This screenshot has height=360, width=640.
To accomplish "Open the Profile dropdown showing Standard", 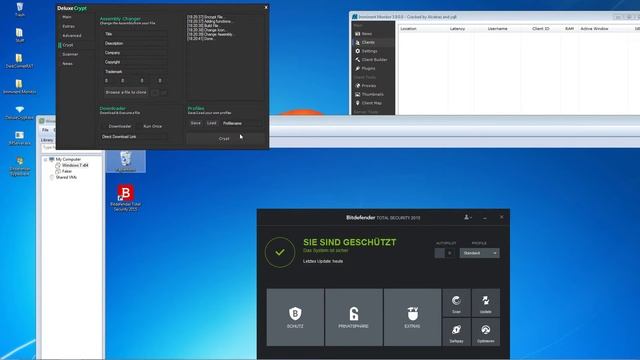I will pyautogui.click(x=479, y=253).
